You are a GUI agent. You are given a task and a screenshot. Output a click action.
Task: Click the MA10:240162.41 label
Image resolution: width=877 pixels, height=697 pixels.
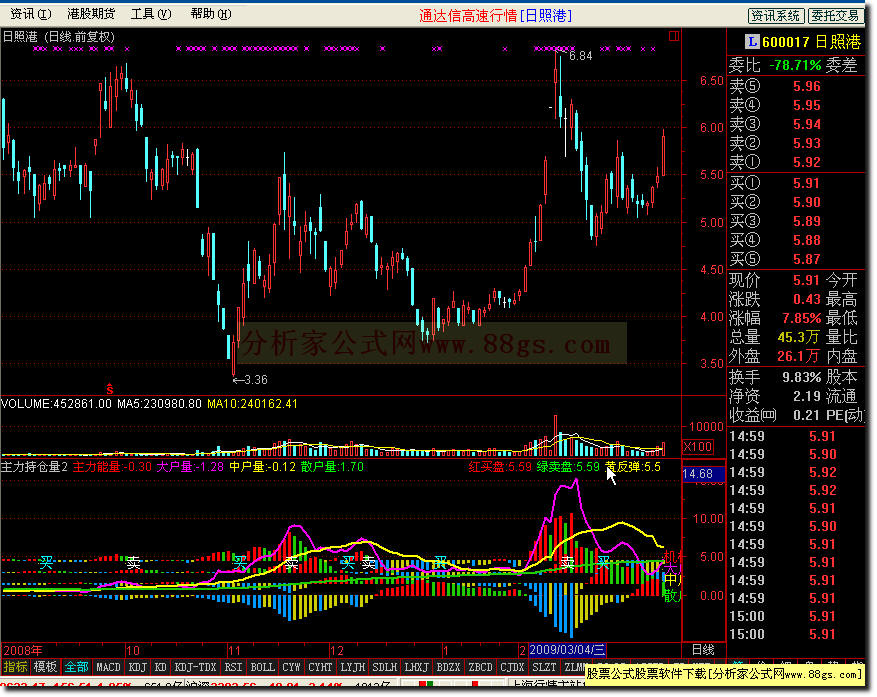pos(252,404)
